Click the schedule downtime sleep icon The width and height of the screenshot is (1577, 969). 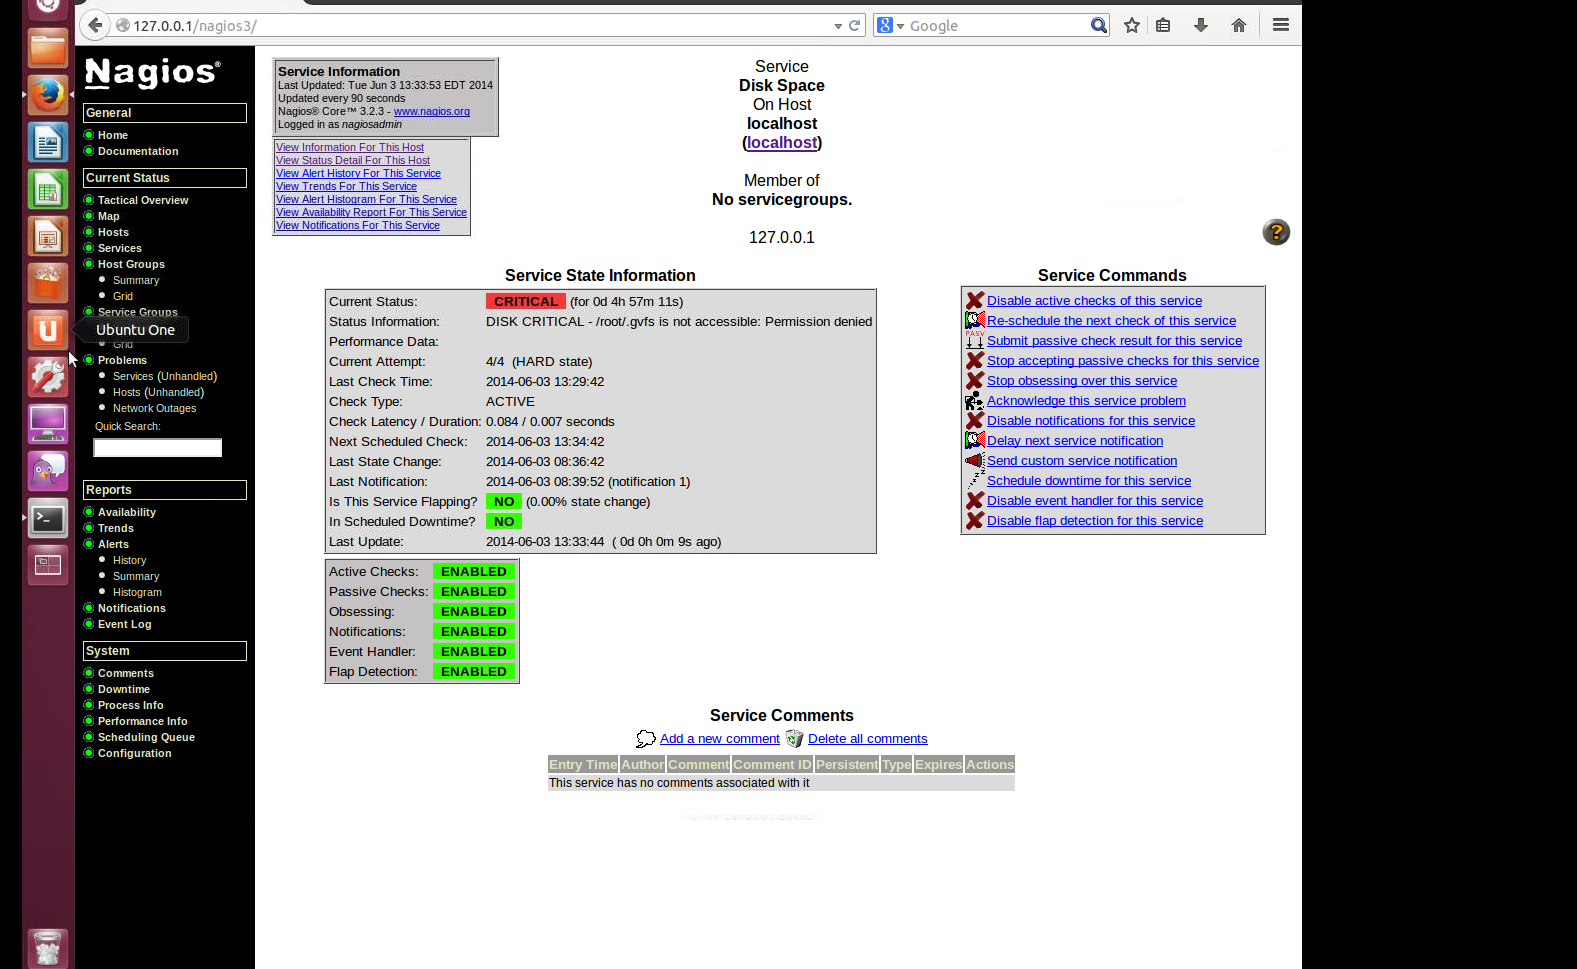975,480
